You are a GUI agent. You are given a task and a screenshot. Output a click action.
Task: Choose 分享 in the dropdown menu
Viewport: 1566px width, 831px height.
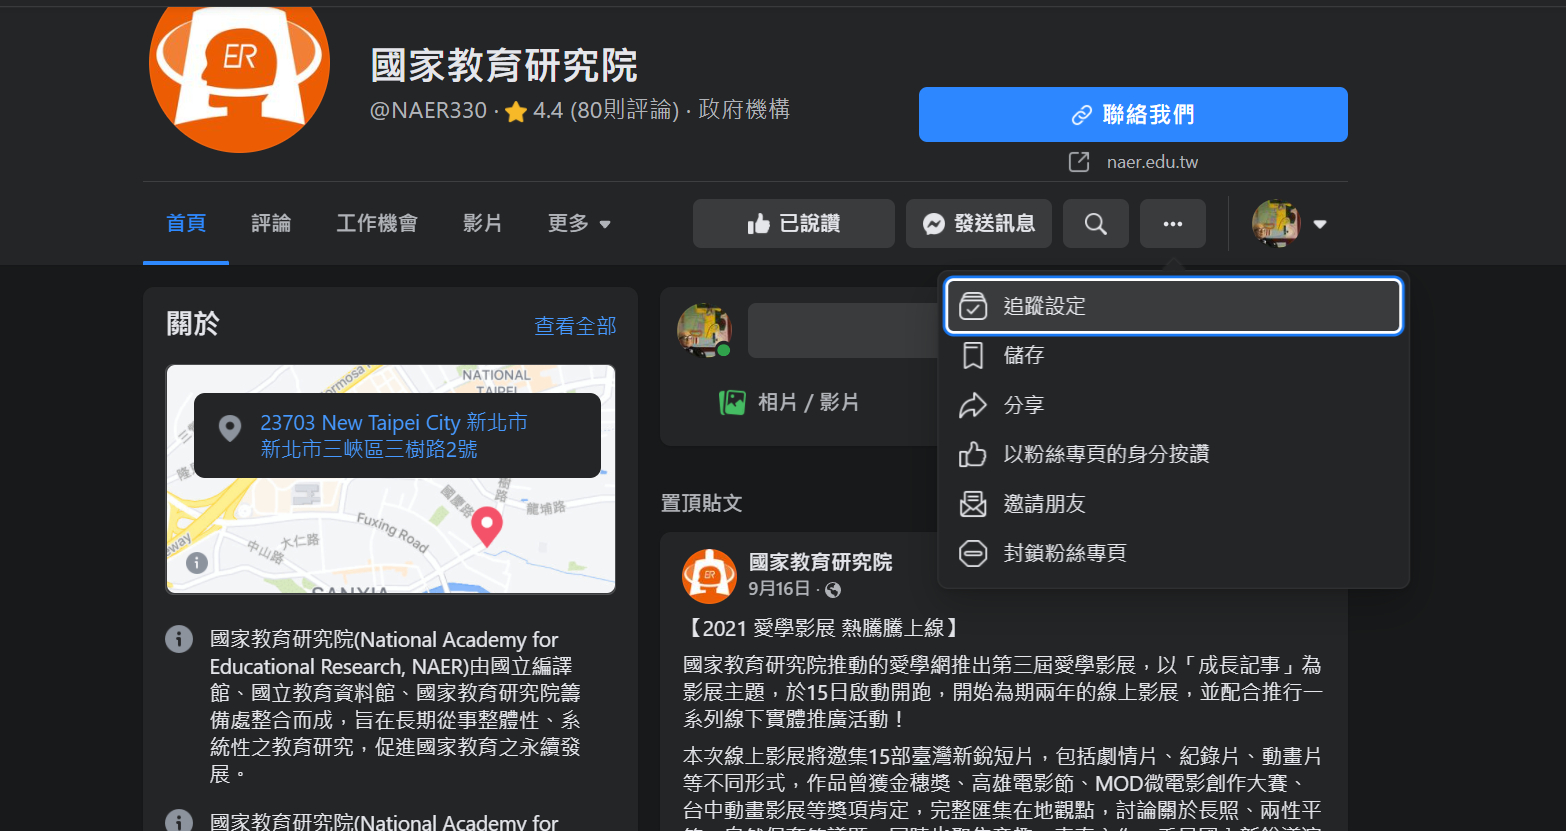click(1173, 405)
